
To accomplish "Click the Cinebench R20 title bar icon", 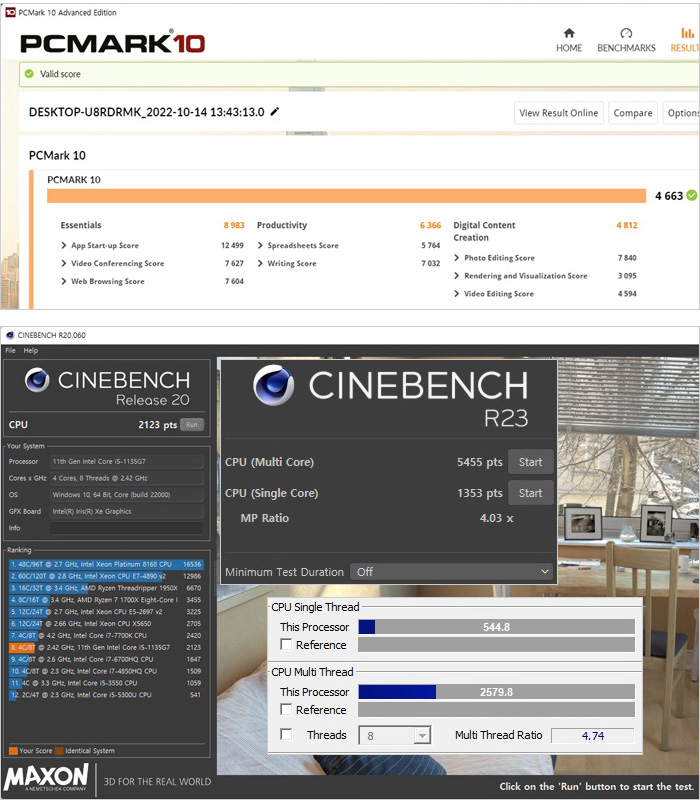I will 10,335.
